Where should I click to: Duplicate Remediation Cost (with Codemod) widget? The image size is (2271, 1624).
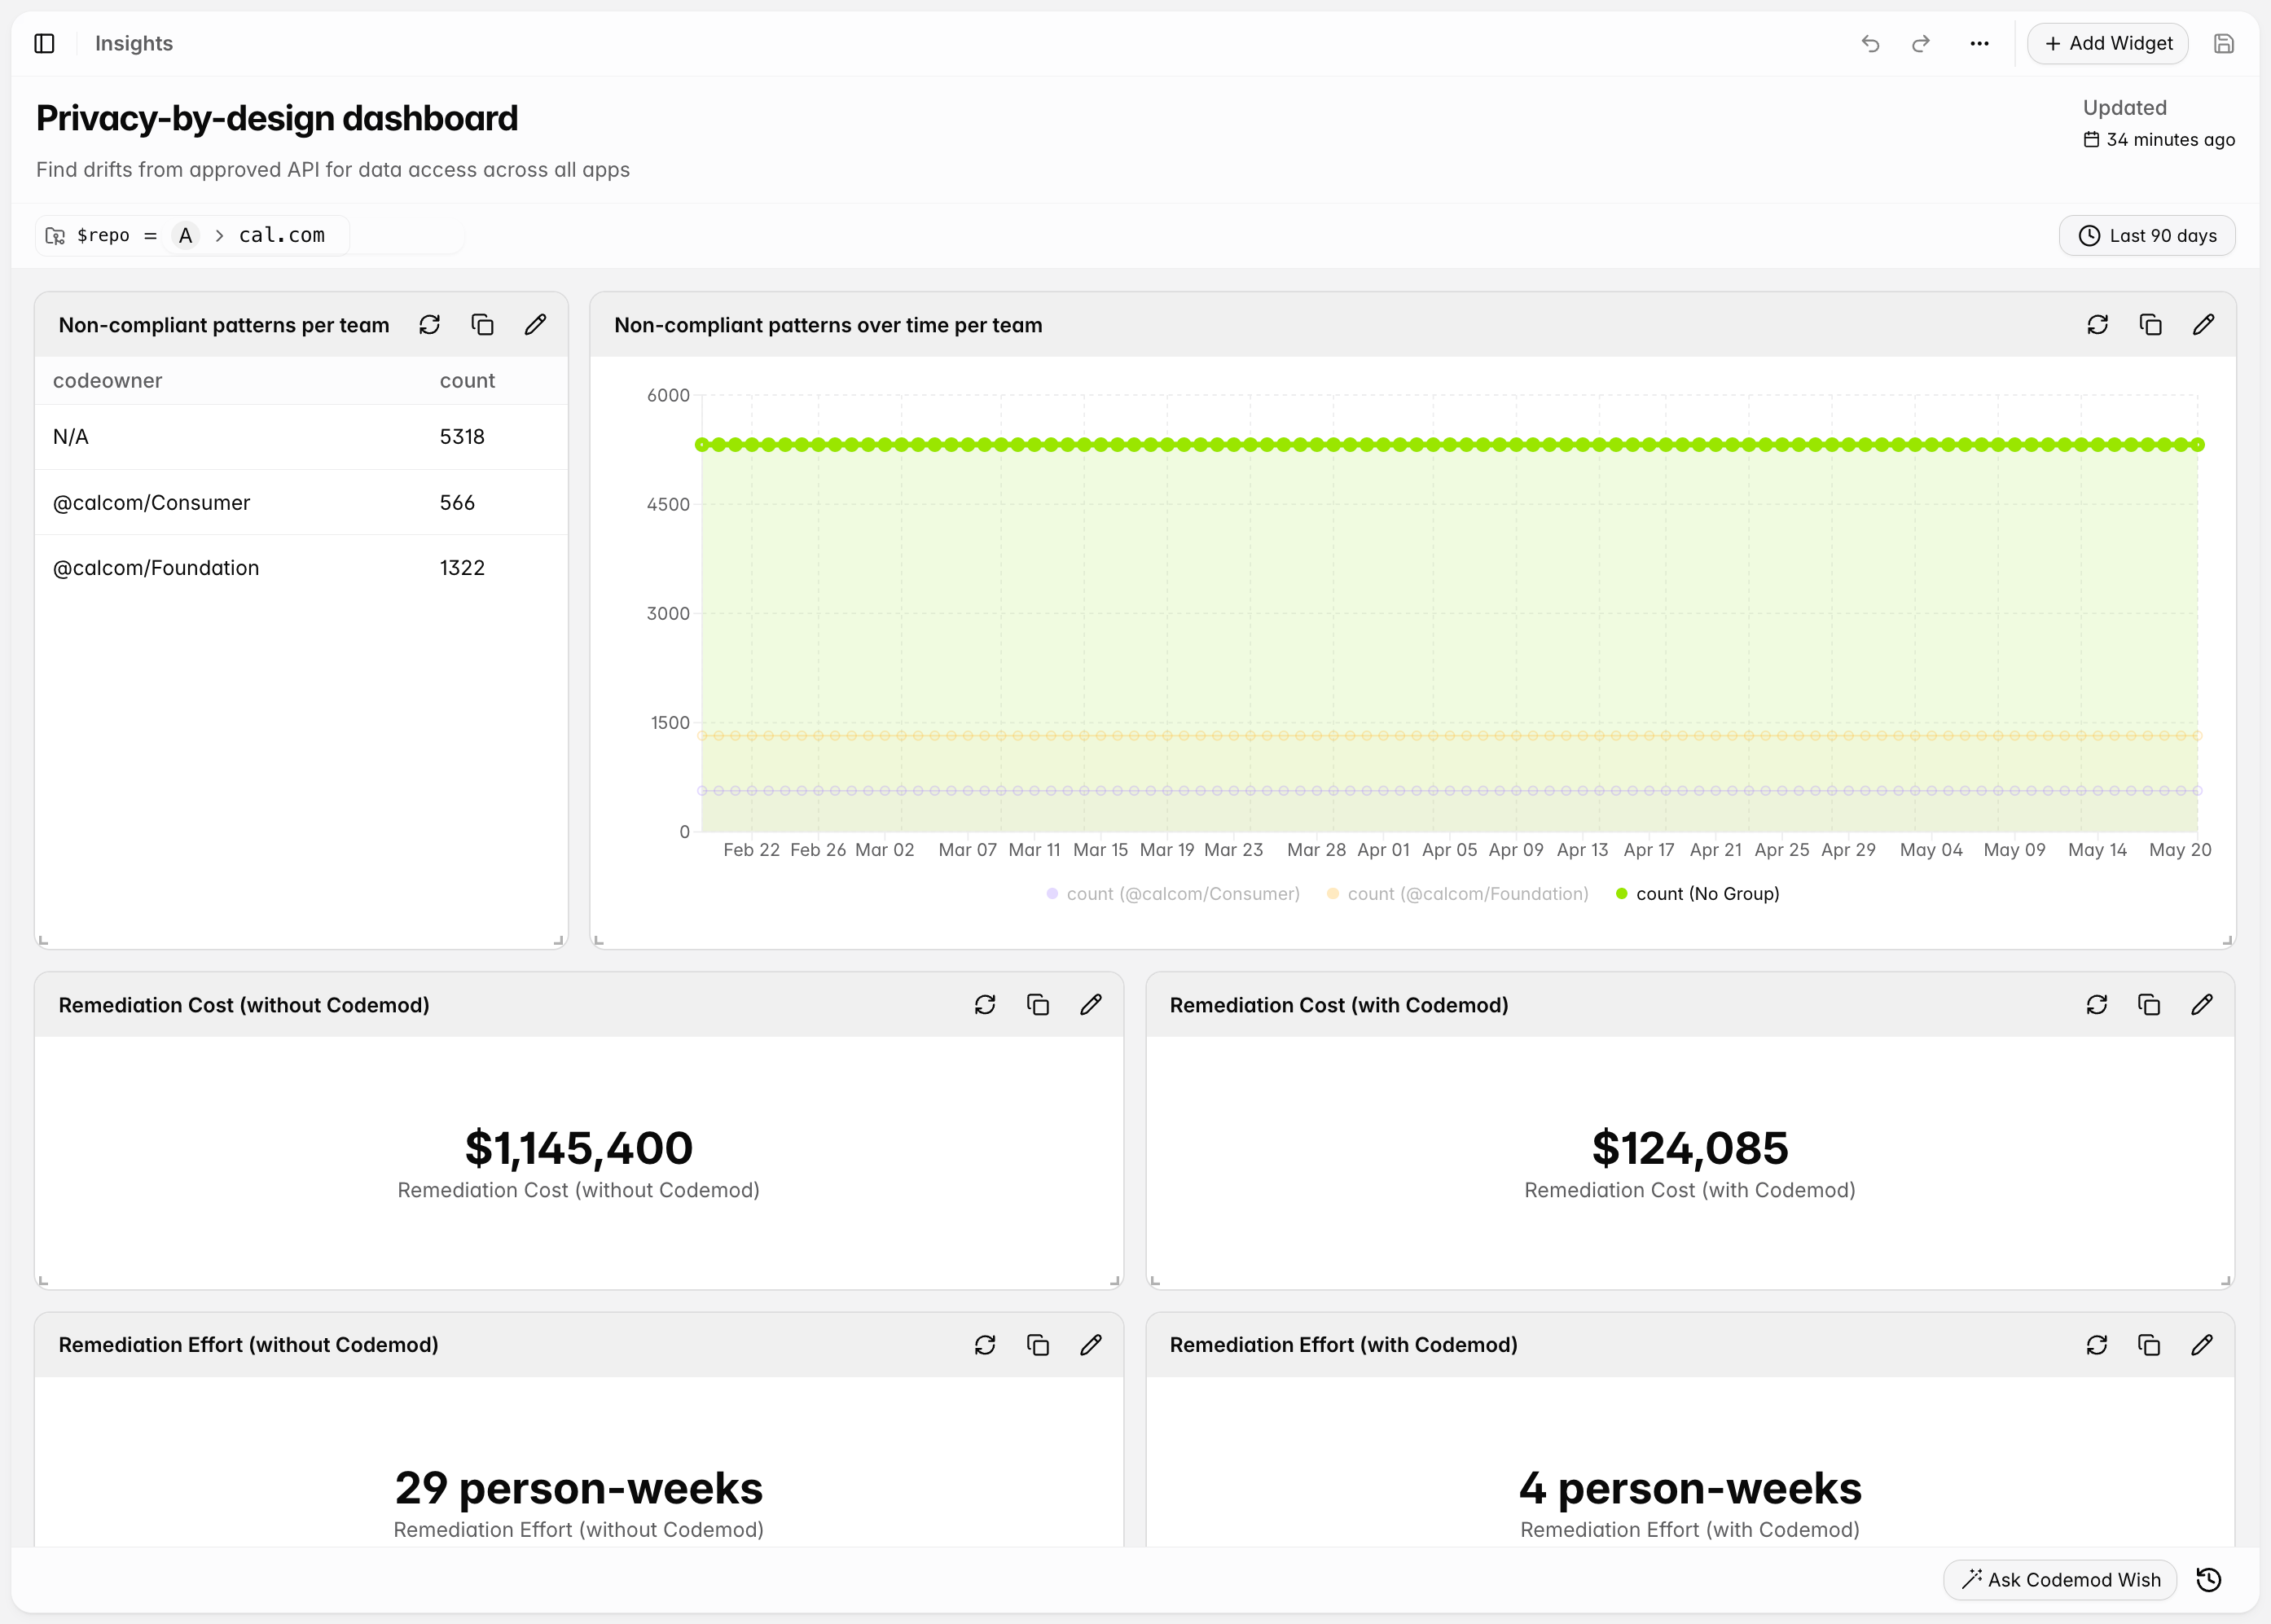pos(2149,1005)
